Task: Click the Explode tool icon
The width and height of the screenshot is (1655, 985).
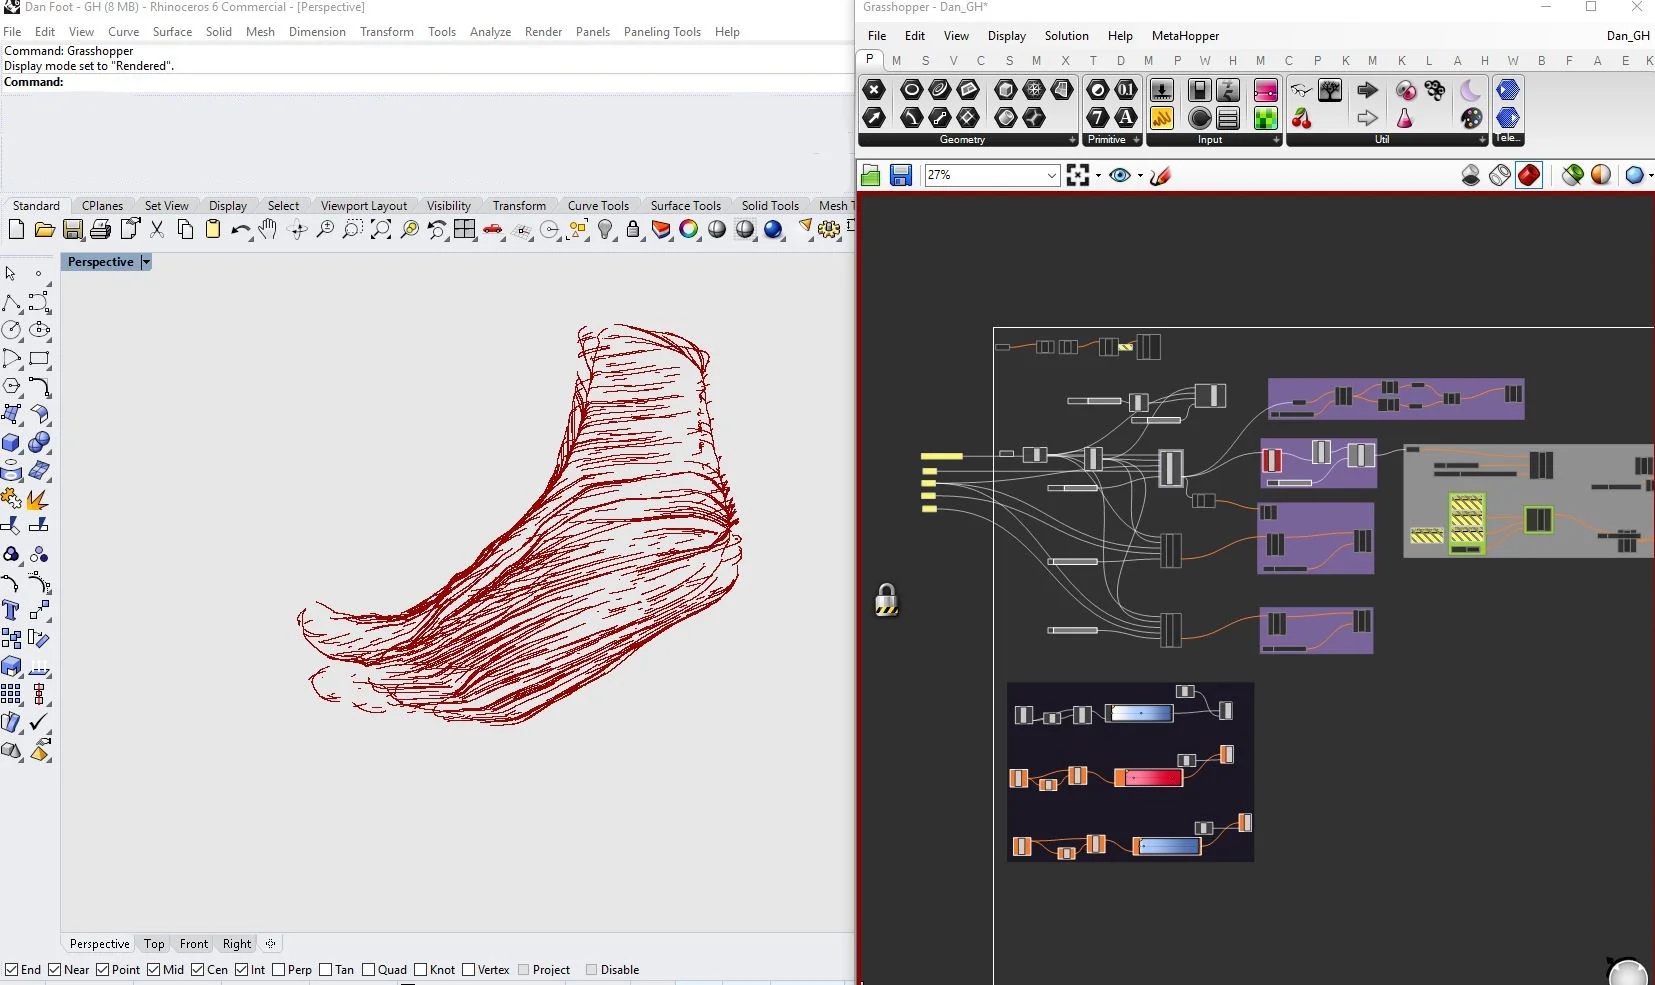Action: pyautogui.click(x=39, y=498)
